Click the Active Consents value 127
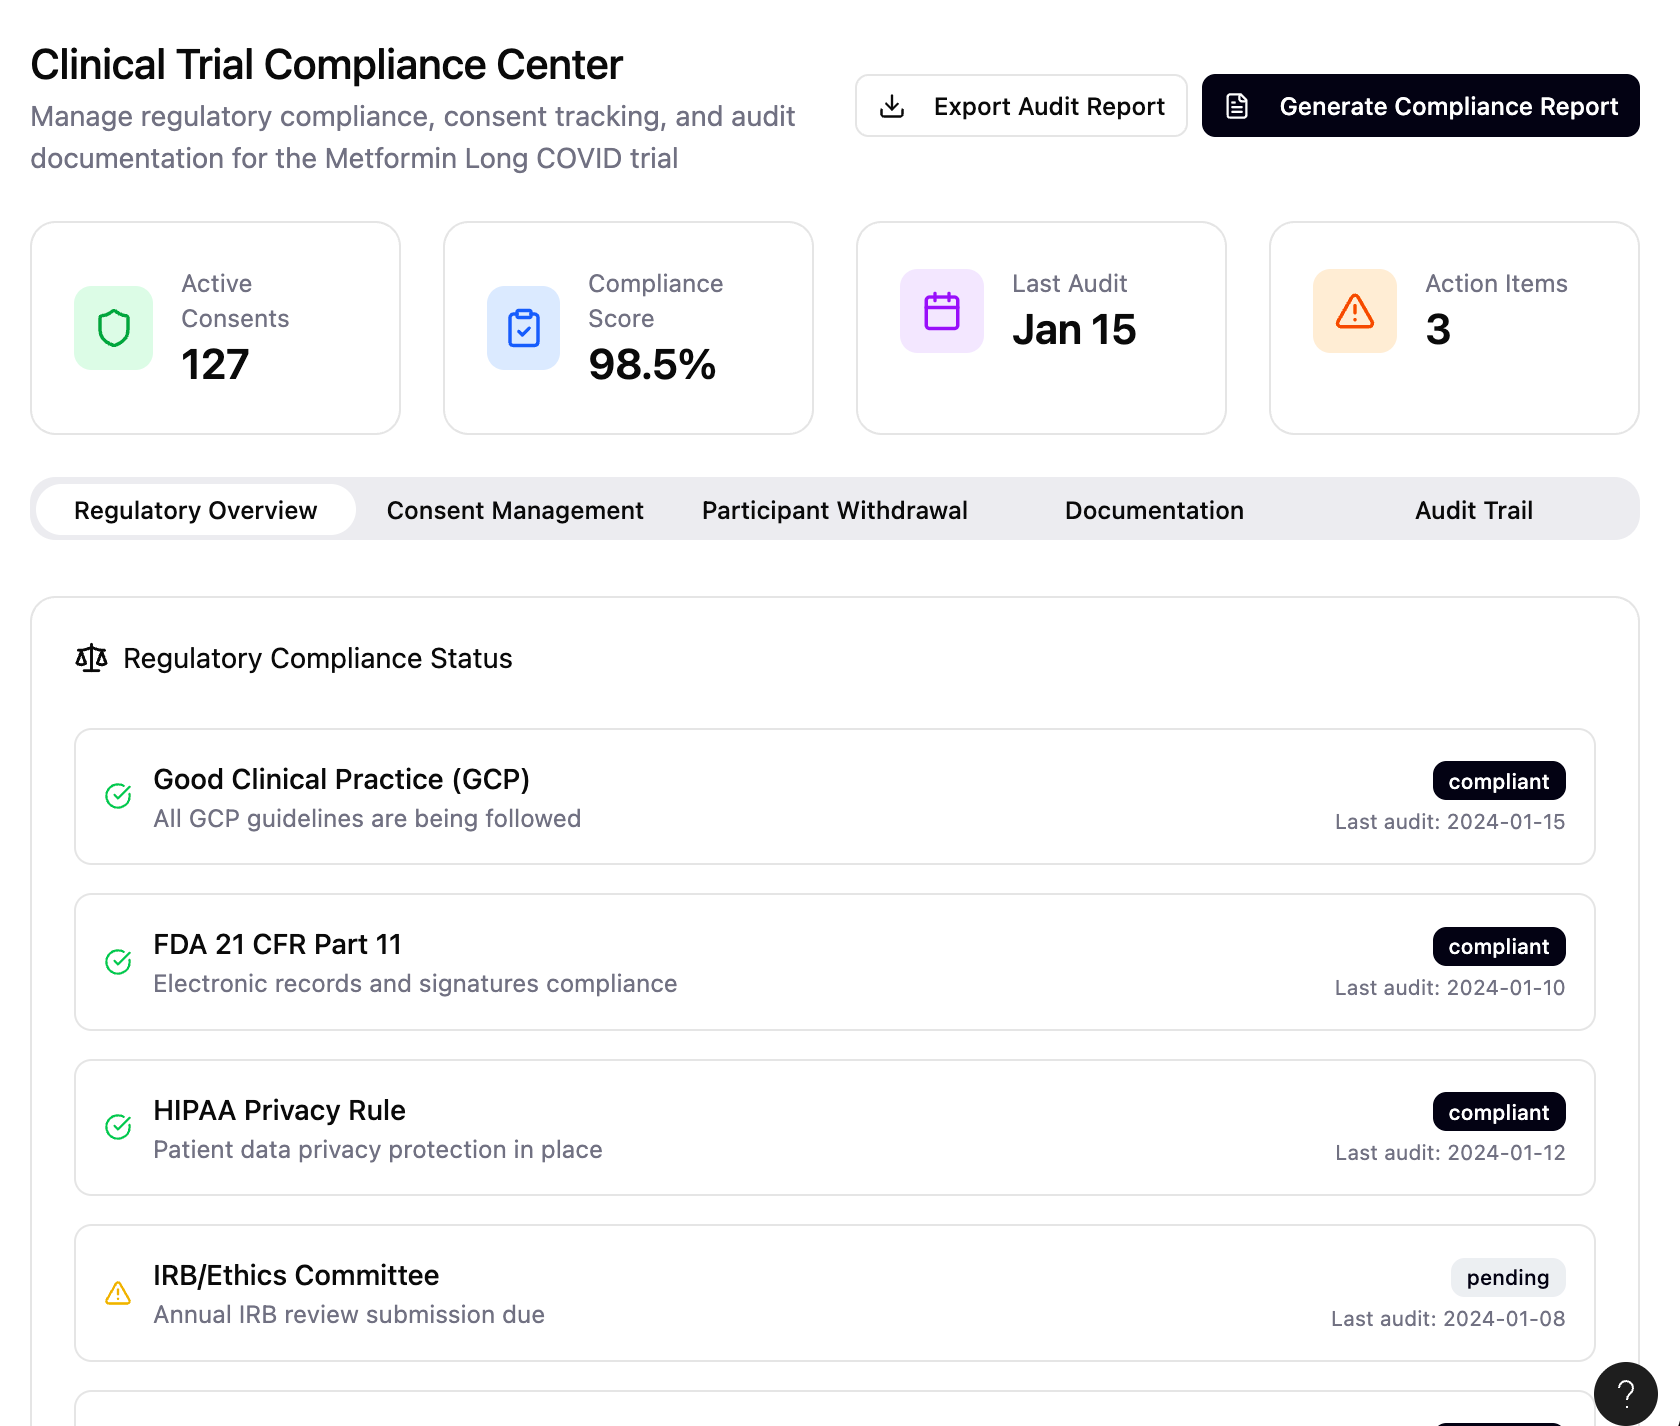The image size is (1680, 1426). click(215, 364)
